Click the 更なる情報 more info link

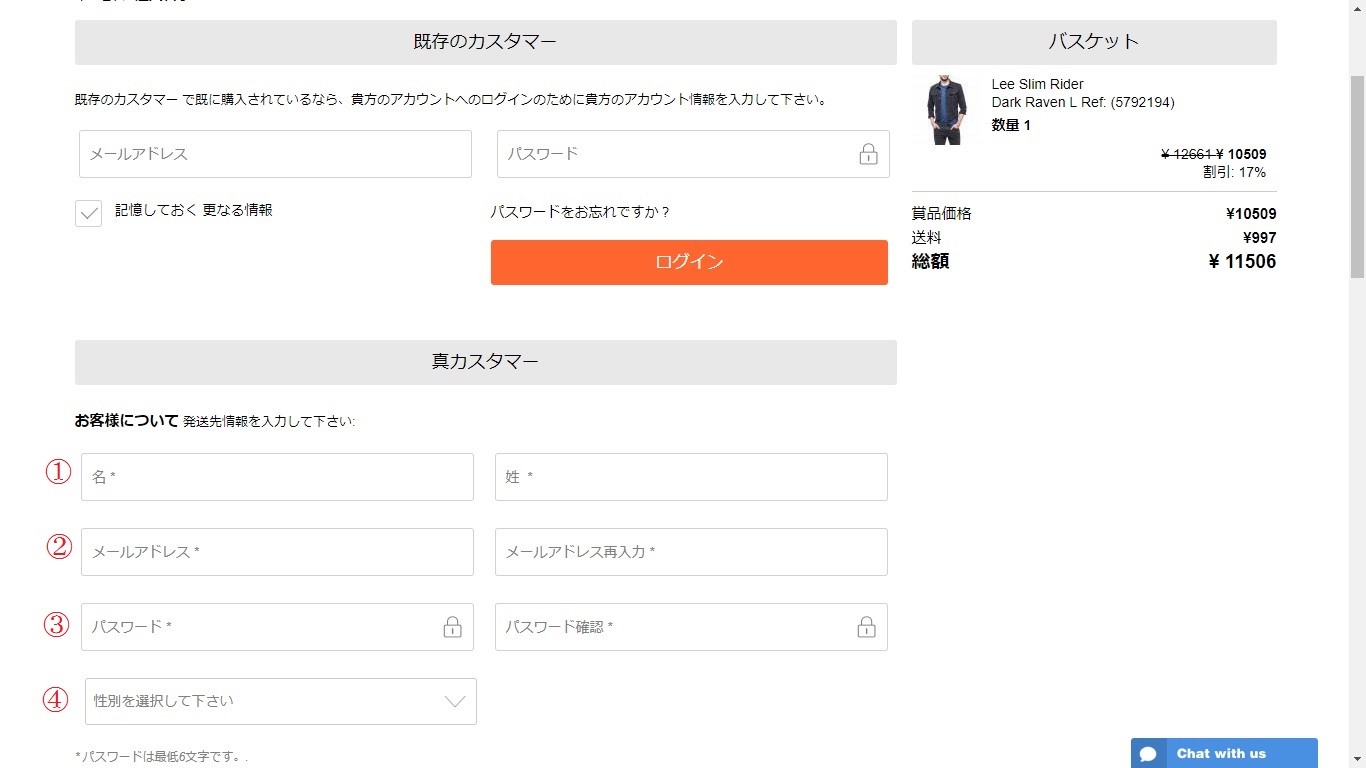pos(238,210)
